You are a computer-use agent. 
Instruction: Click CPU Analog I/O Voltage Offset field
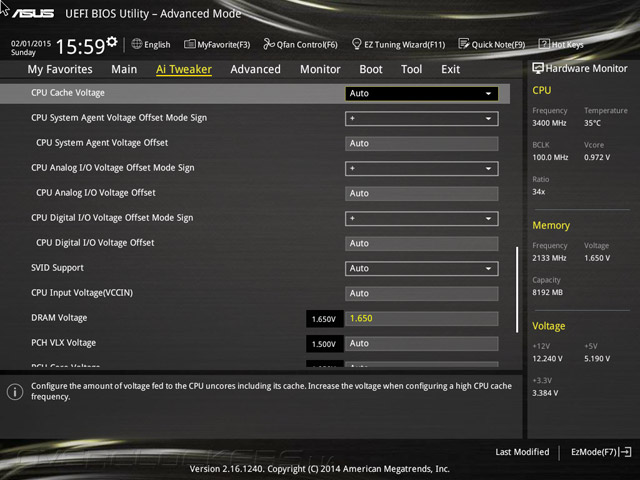coord(422,193)
